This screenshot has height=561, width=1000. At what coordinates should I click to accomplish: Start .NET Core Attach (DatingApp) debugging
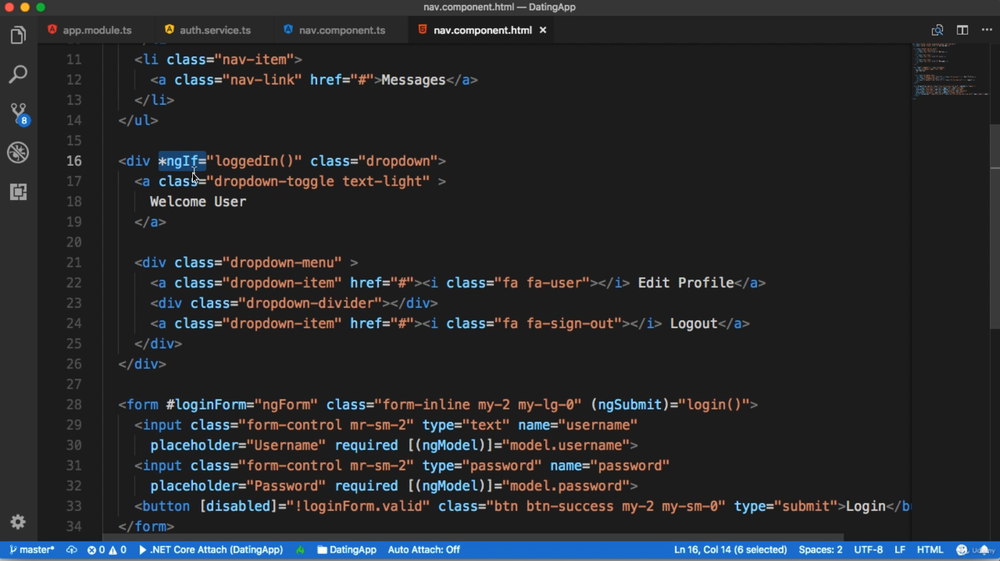pyautogui.click(x=210, y=550)
